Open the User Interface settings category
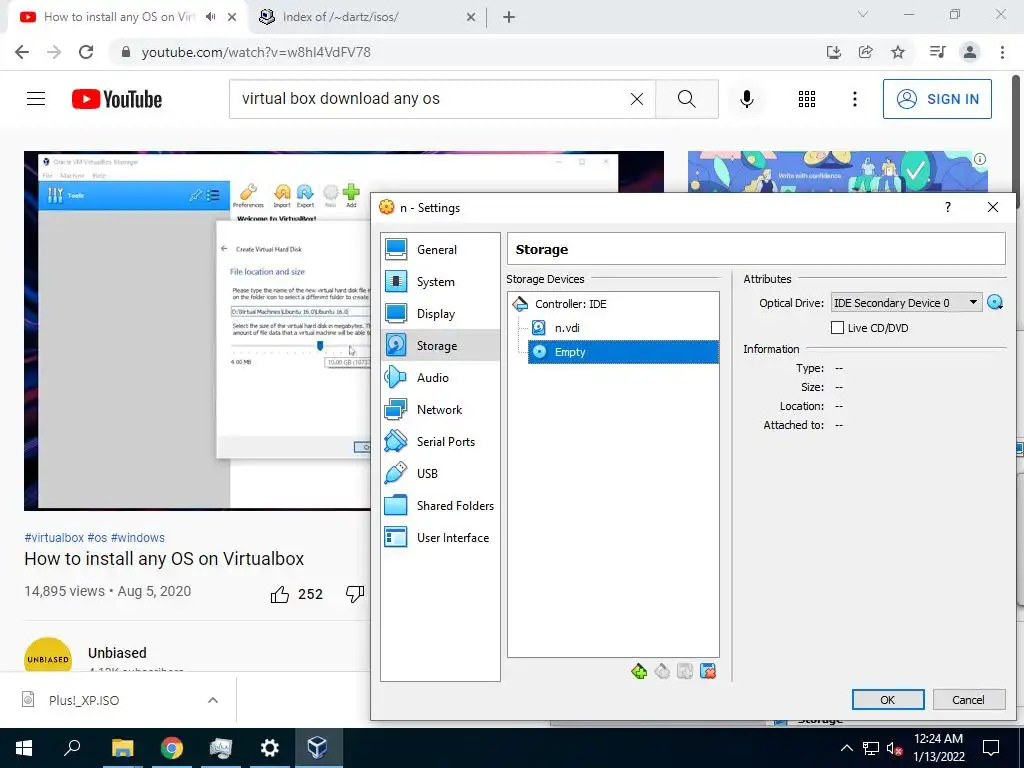Viewport: 1024px width, 768px height. tap(440, 537)
